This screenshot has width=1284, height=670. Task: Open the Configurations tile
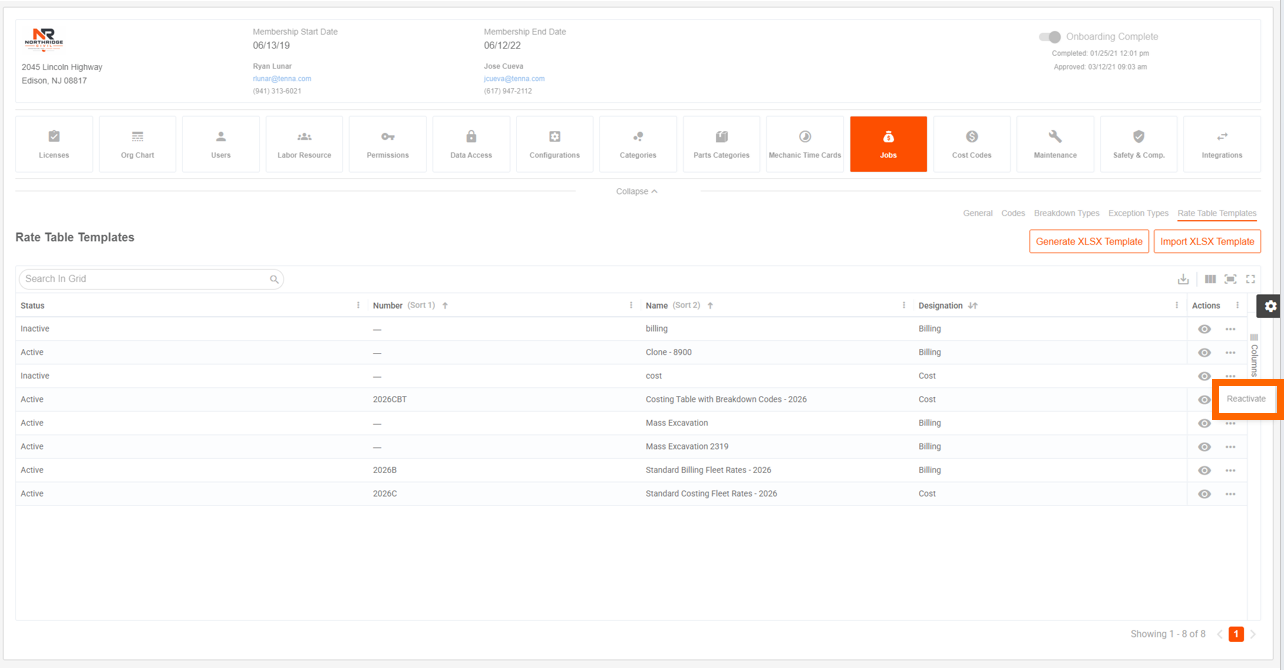click(x=555, y=144)
